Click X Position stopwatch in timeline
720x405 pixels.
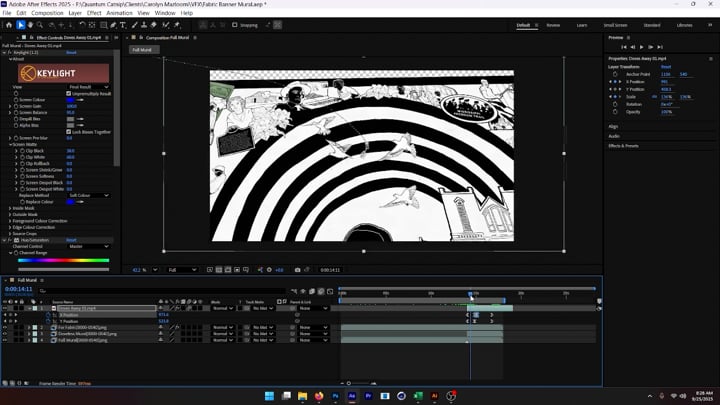[48, 315]
